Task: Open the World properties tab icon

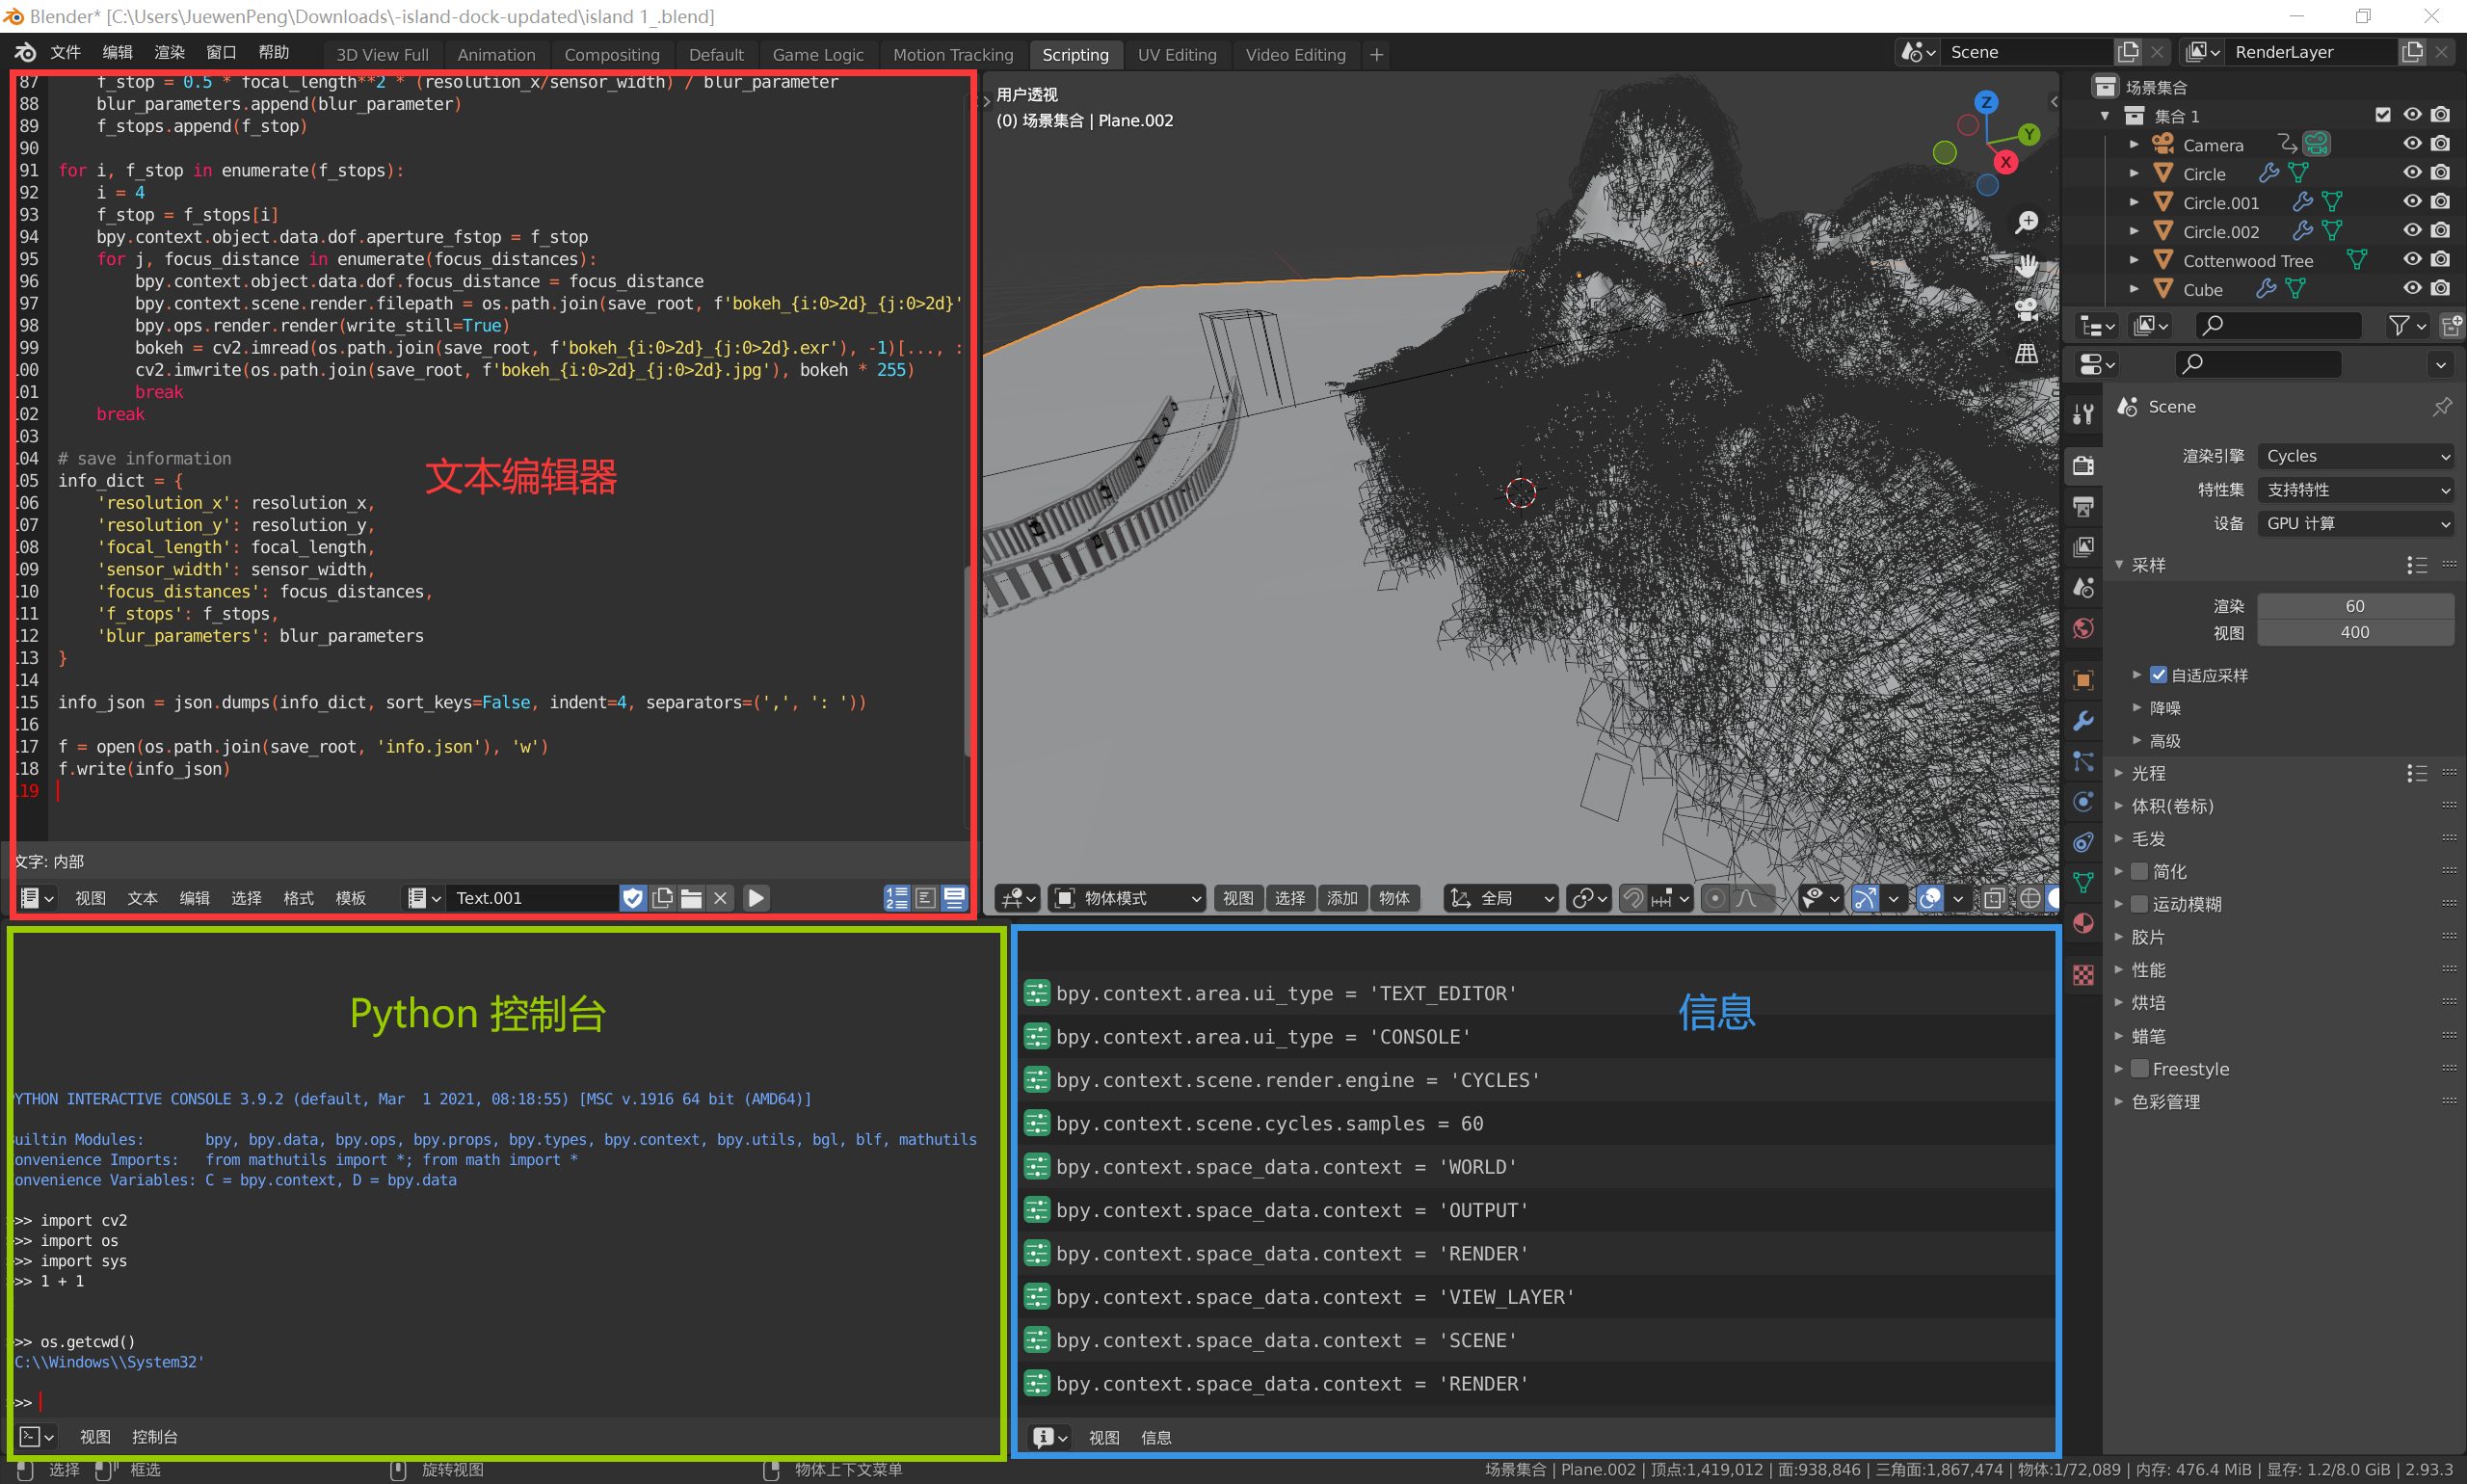Action: tap(2083, 628)
